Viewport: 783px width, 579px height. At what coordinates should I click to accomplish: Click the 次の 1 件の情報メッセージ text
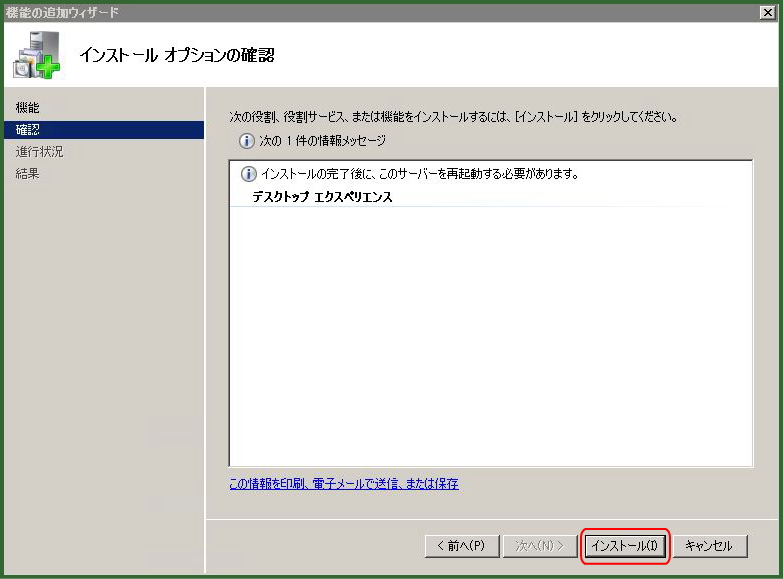point(323,141)
